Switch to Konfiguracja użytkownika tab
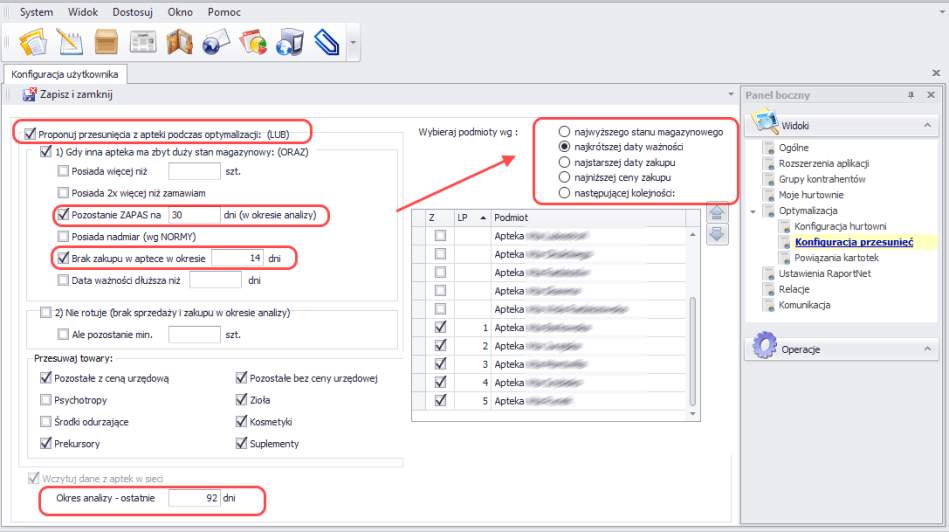Screen dimensions: 949x532 [65, 74]
